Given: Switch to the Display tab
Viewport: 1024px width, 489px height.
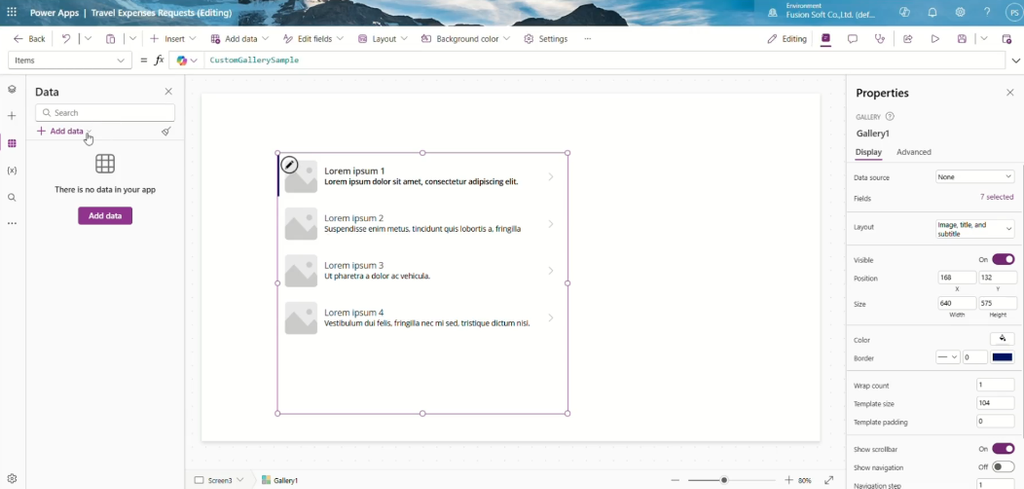Looking at the screenshot, I should point(869,152).
